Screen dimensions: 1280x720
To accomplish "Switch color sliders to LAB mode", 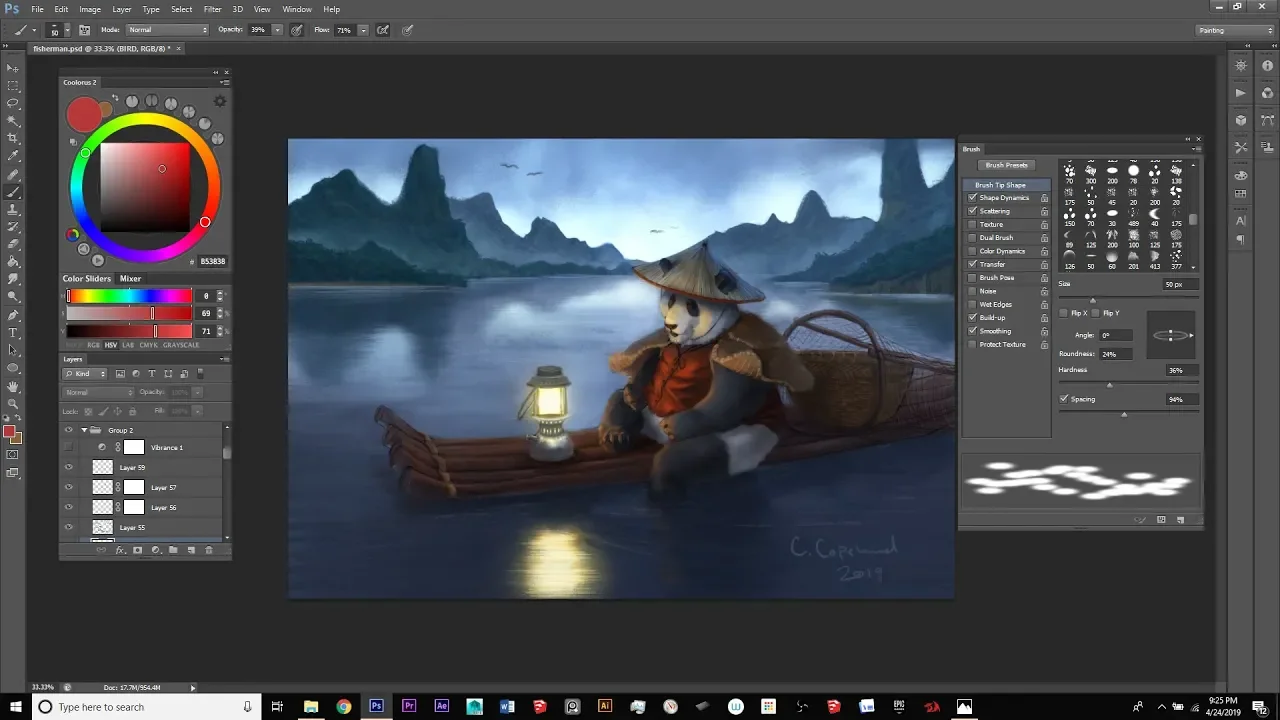I will click(127, 345).
